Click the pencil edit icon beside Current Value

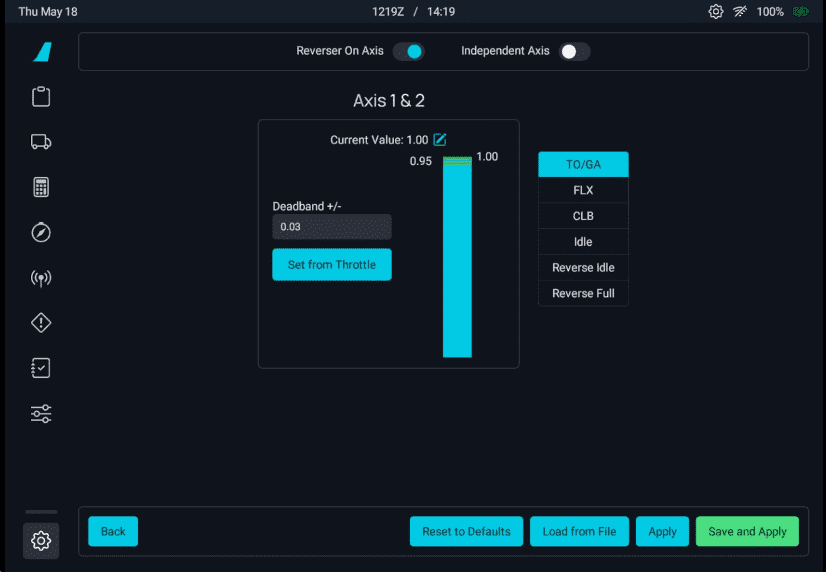pos(440,139)
